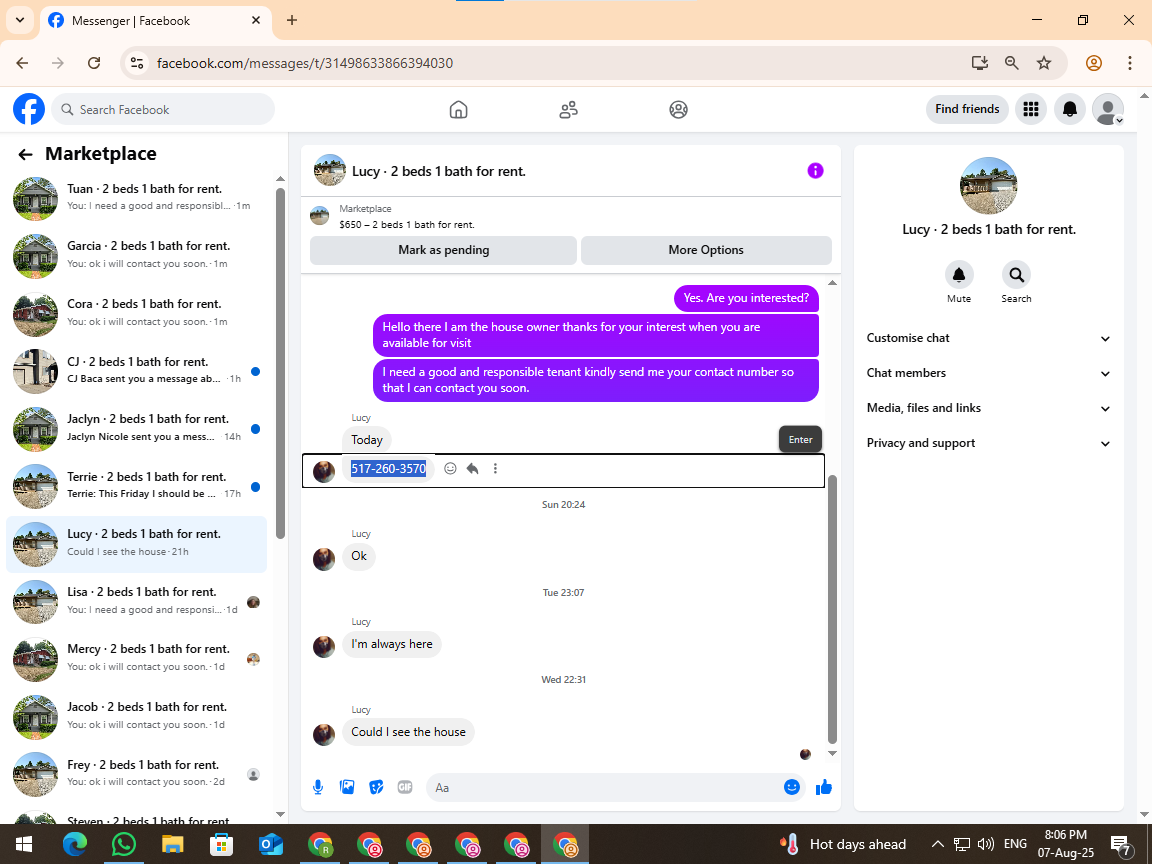Click Lucy's large listing photo in sidebar

[x=988, y=185]
